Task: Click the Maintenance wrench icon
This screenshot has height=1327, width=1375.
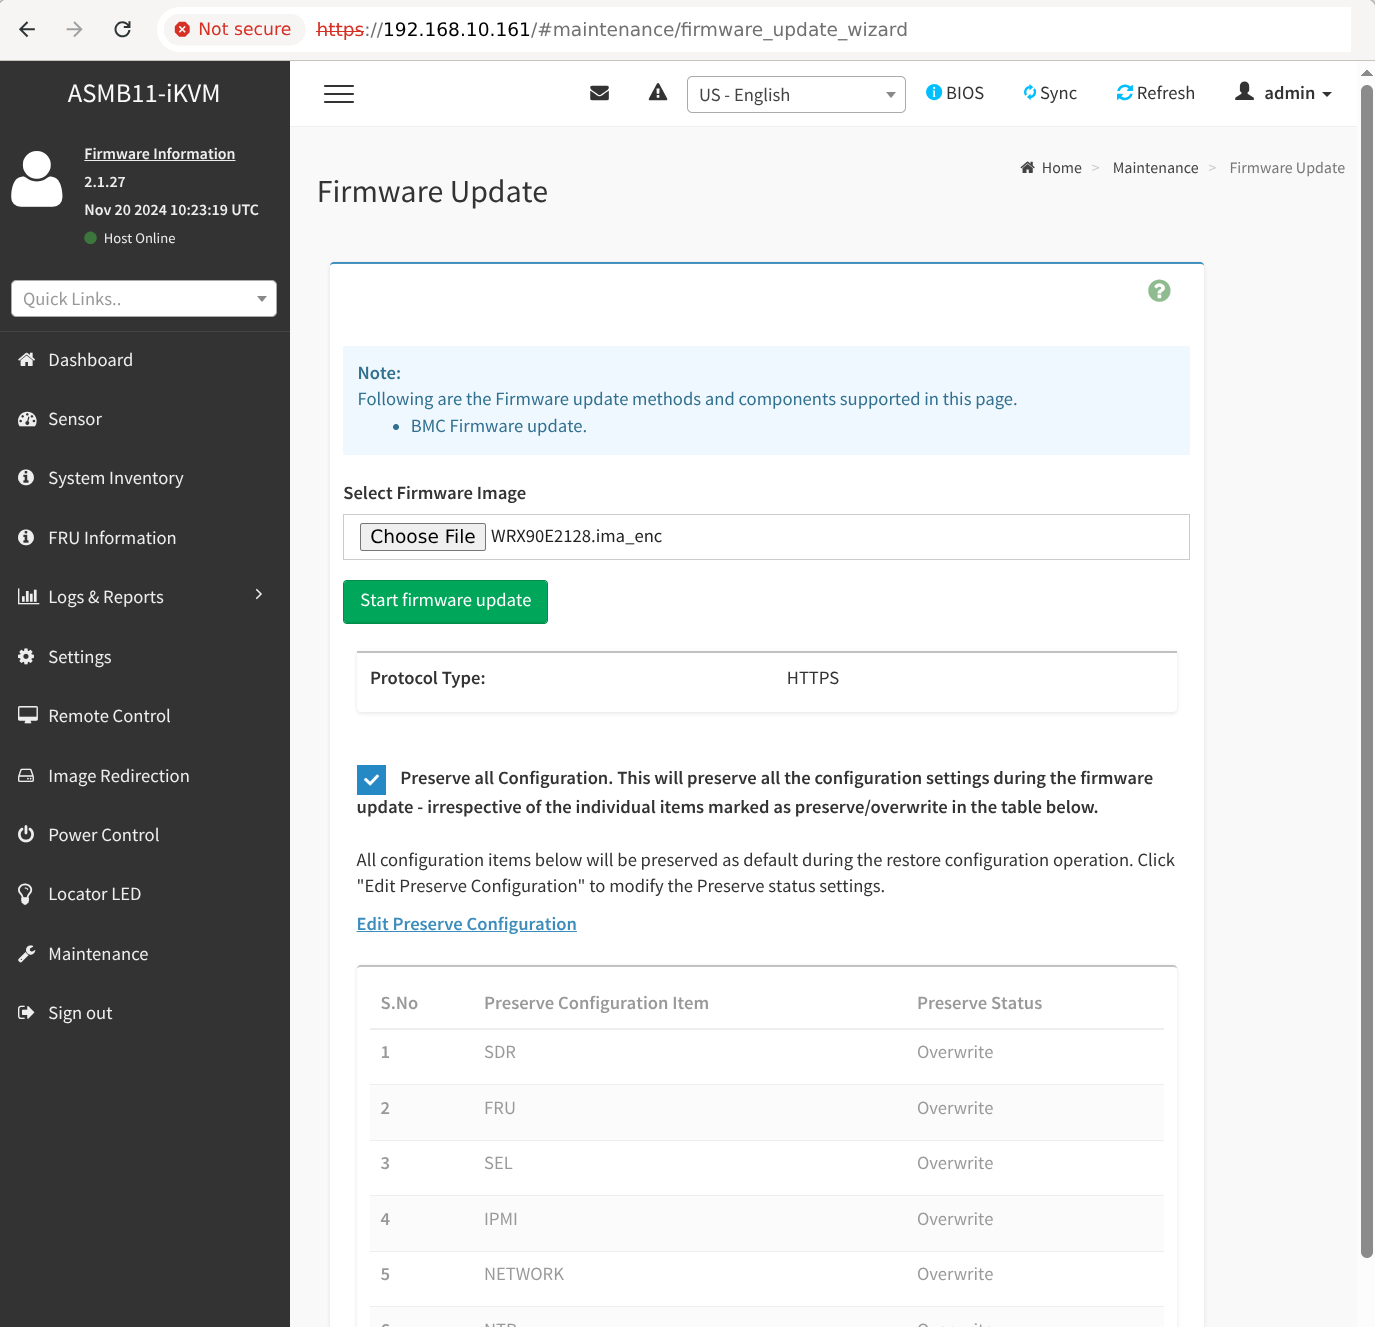Action: tap(27, 953)
